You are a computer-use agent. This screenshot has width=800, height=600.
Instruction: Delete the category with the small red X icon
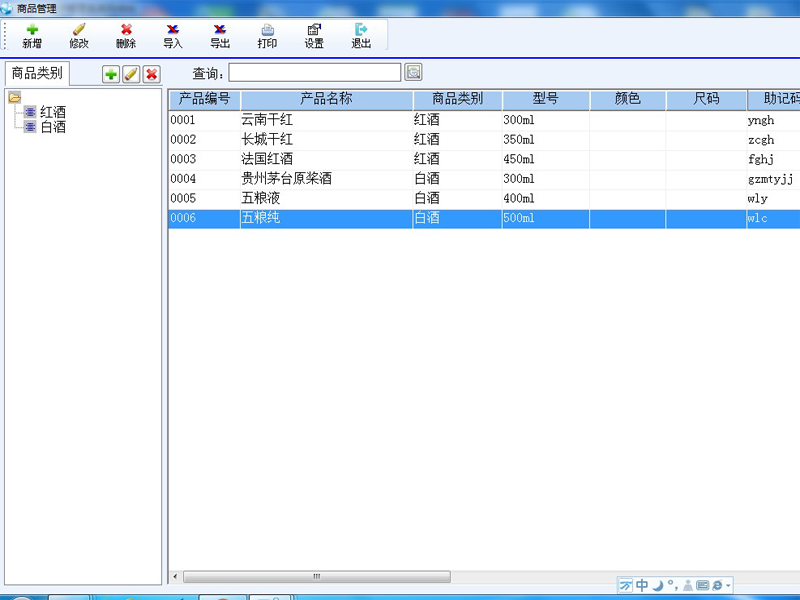[x=151, y=74]
